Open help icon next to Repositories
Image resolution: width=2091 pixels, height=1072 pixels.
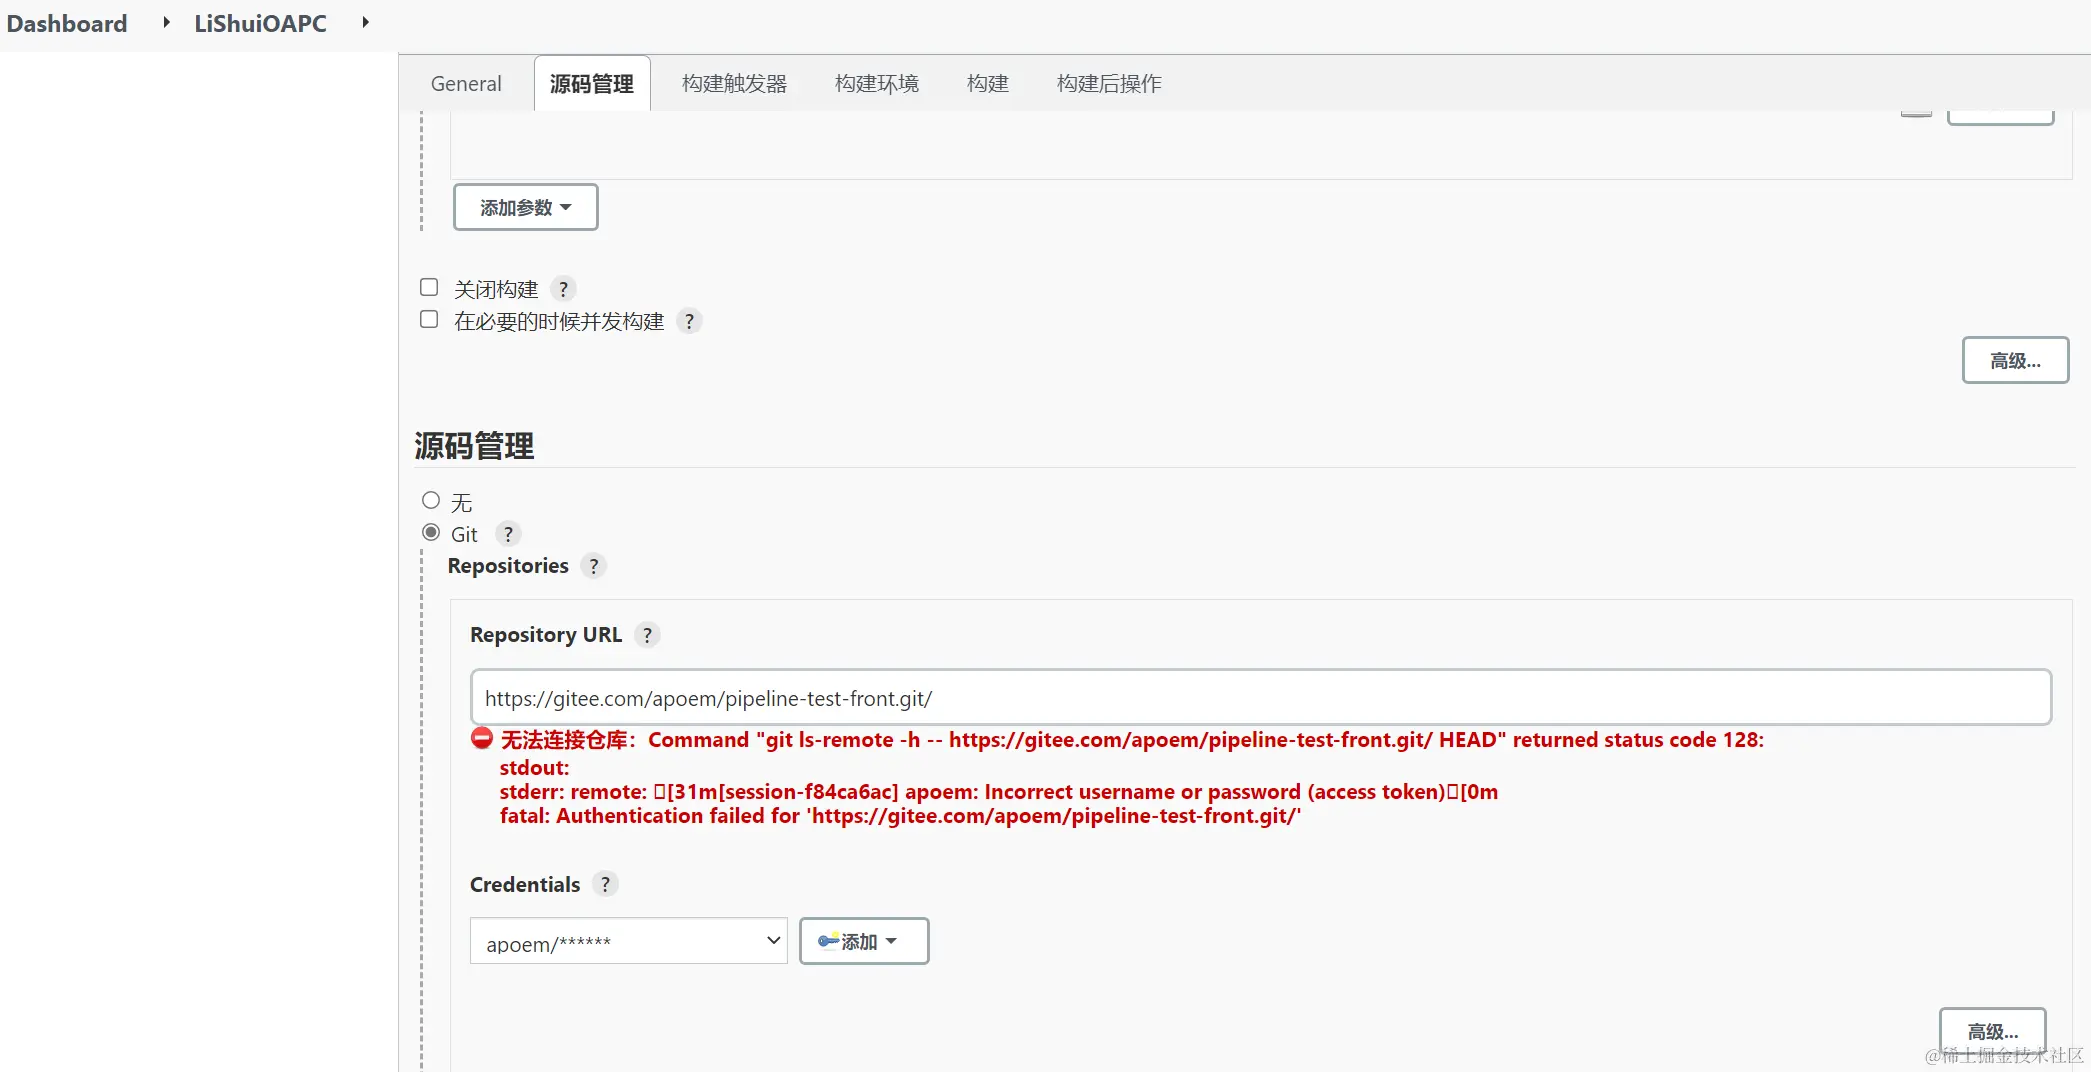[x=594, y=566]
